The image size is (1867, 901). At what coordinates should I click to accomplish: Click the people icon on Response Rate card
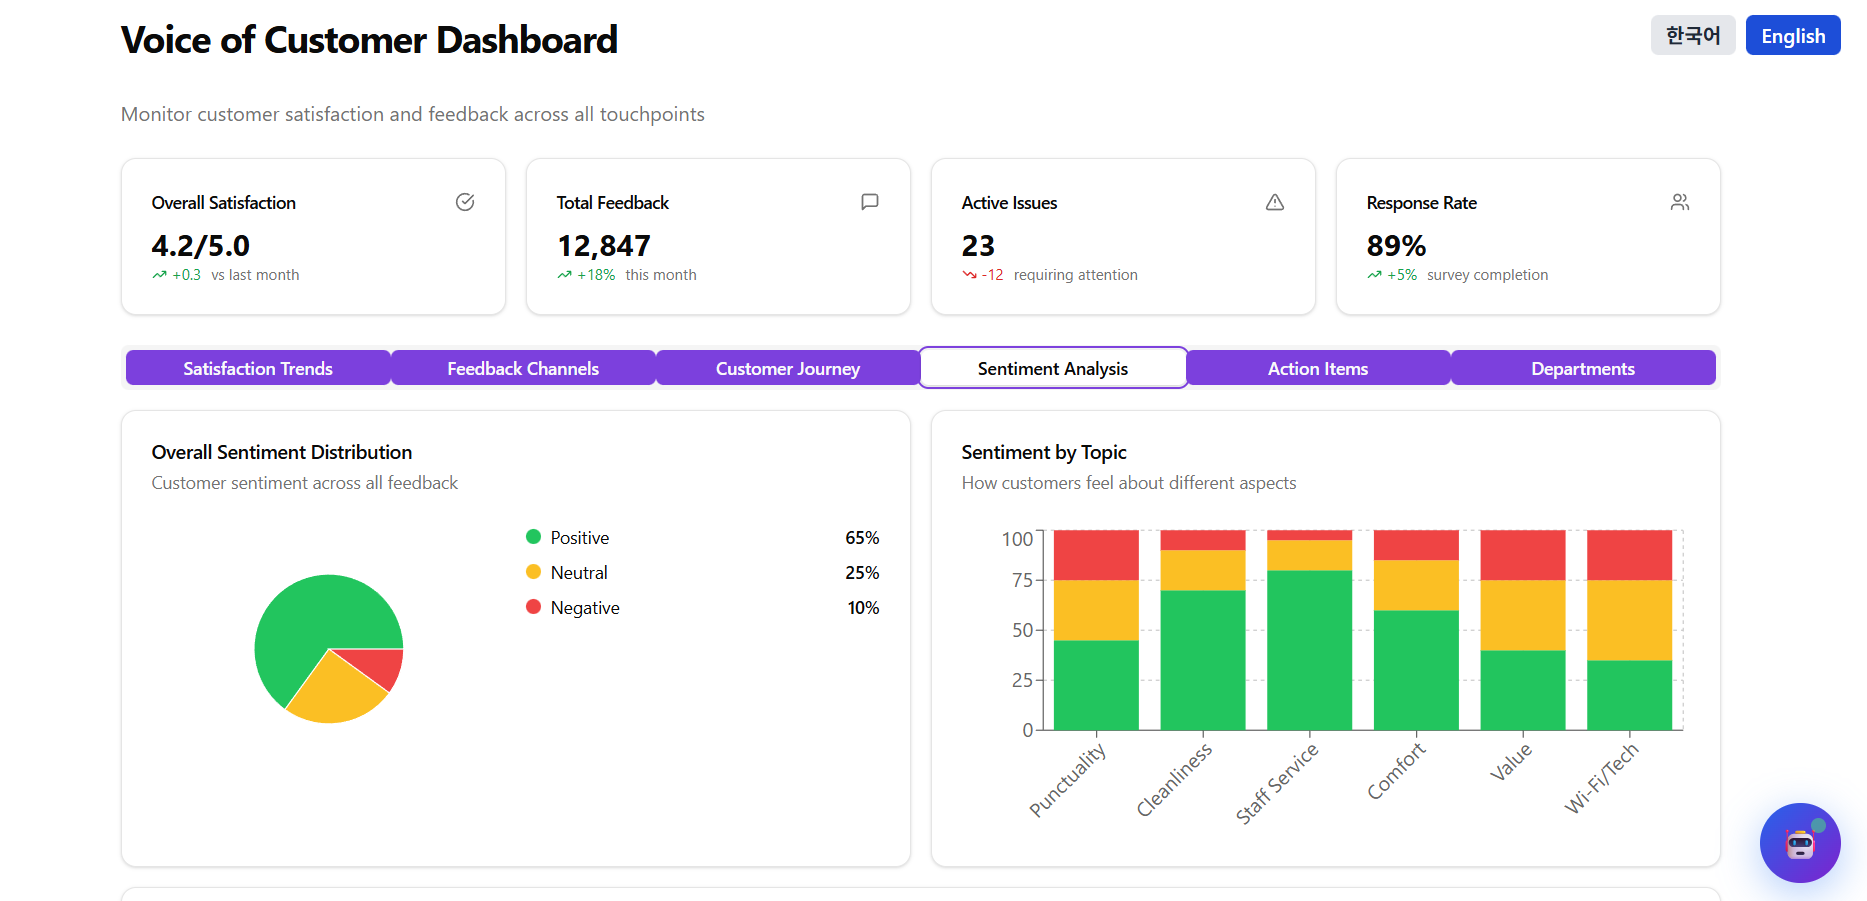pos(1680,202)
